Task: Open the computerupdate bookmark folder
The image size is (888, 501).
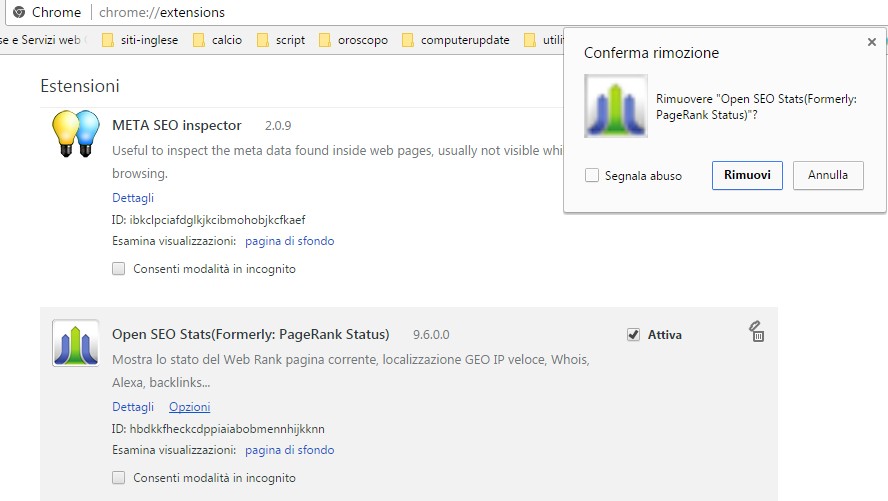Action: click(x=455, y=40)
